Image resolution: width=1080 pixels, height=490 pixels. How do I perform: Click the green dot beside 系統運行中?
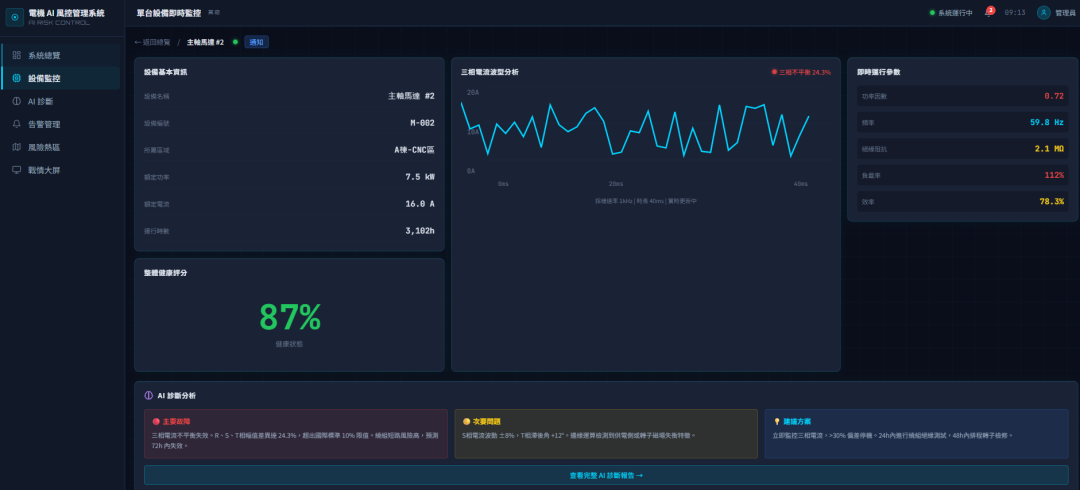click(x=933, y=12)
